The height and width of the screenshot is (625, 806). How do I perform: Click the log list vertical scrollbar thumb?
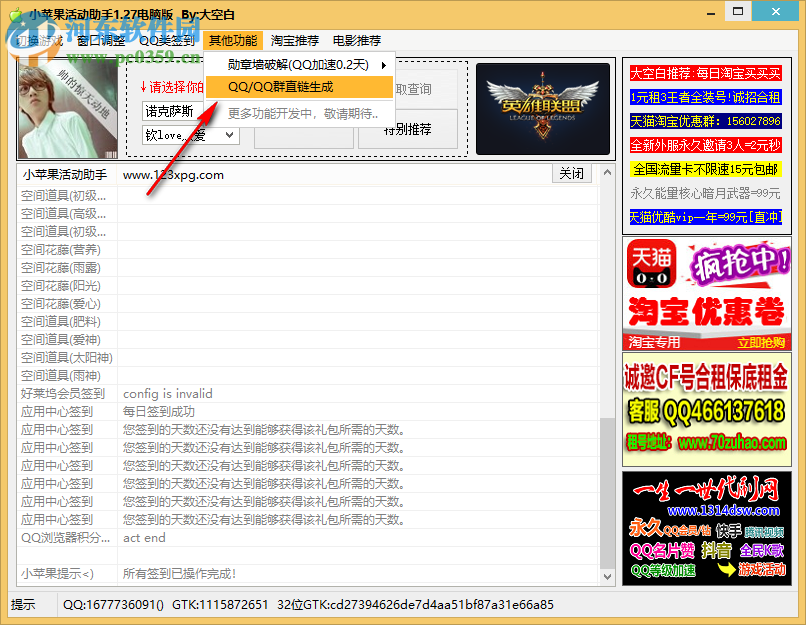(x=607, y=493)
